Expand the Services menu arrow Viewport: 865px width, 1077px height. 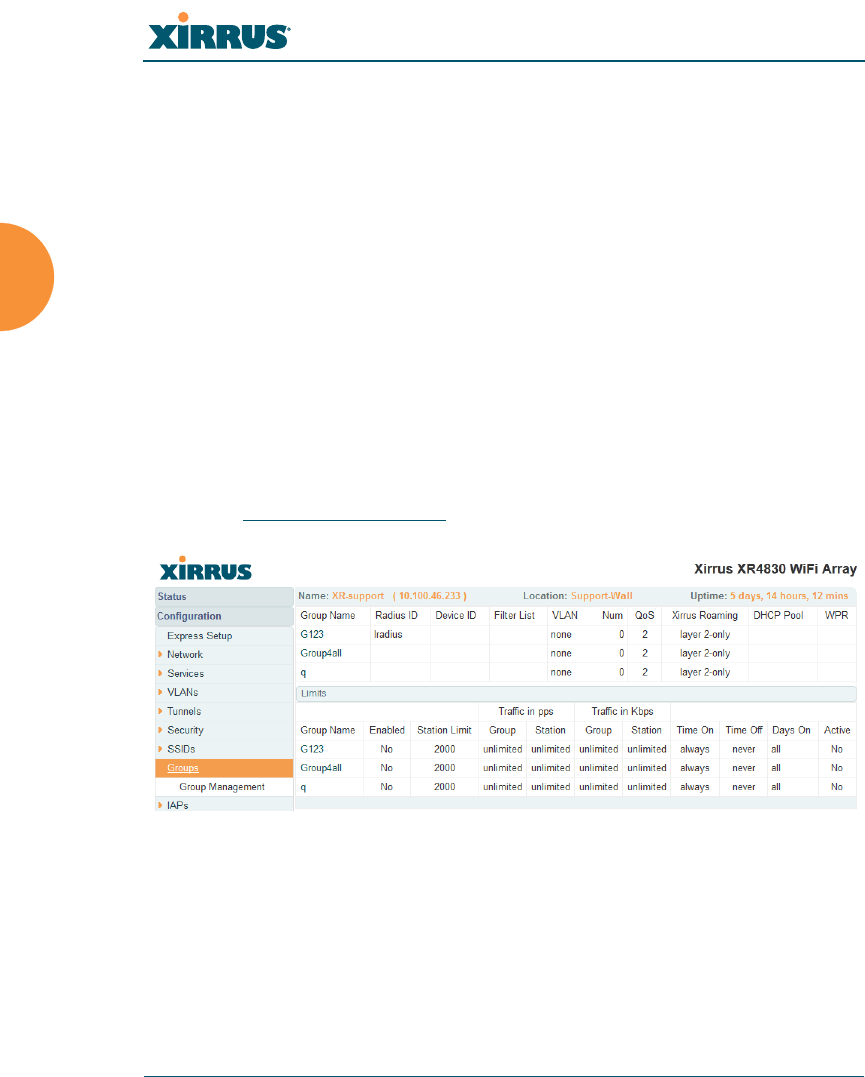tap(160, 673)
